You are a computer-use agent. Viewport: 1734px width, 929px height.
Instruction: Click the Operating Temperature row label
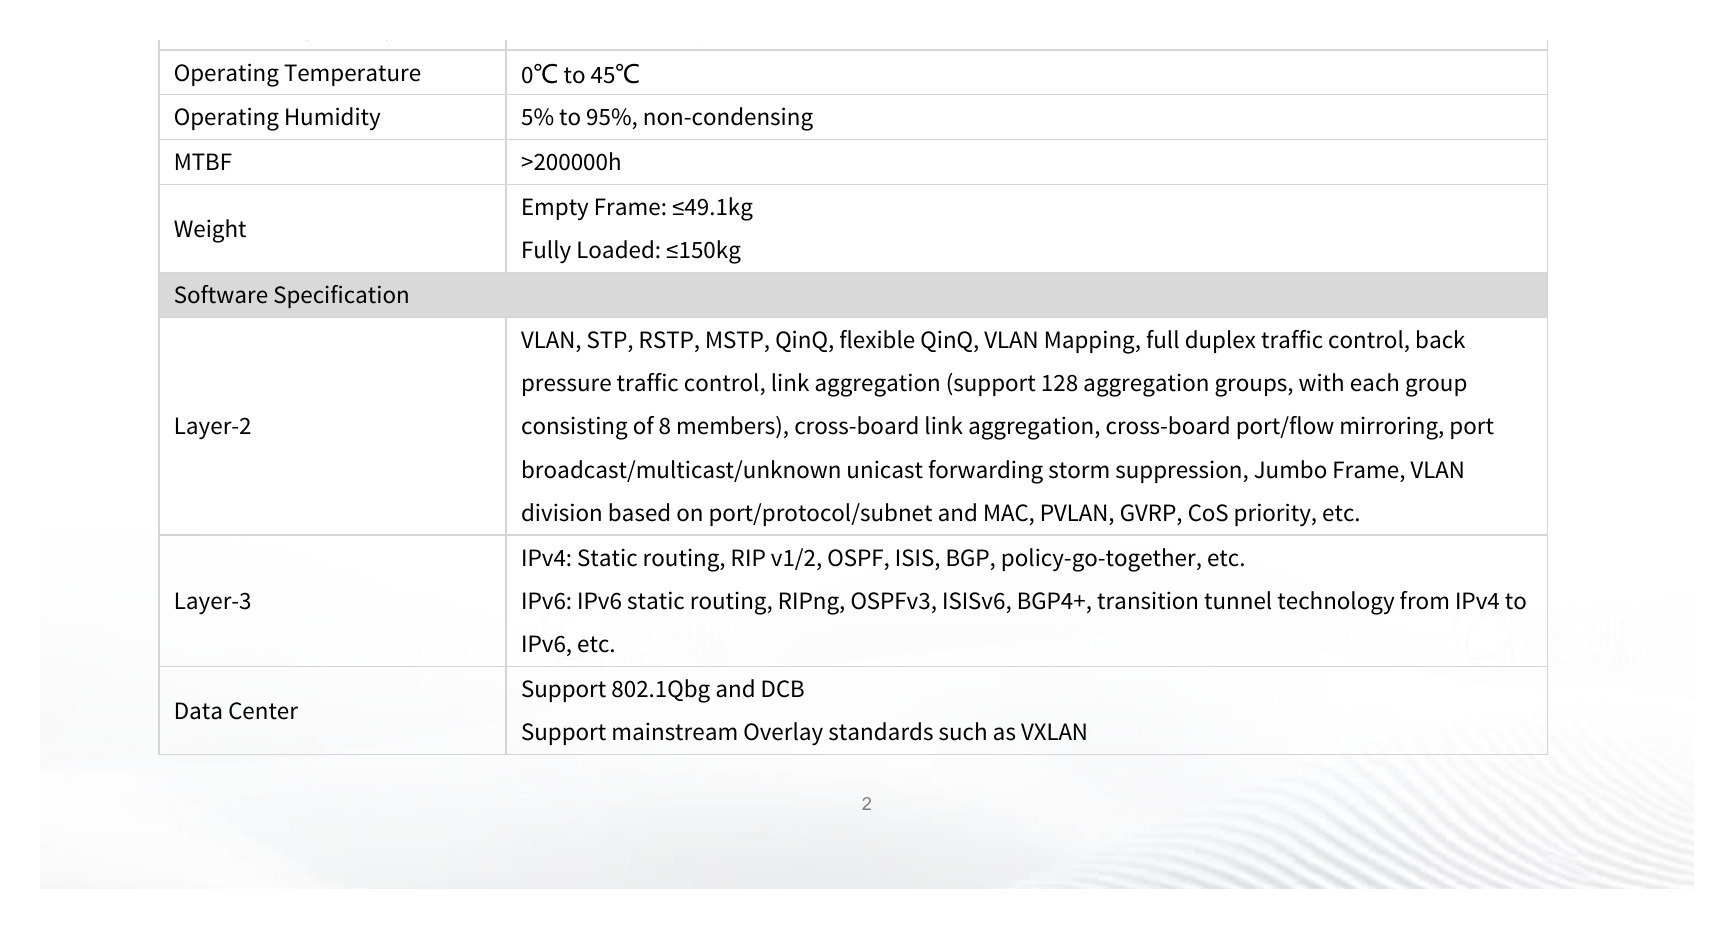click(297, 73)
